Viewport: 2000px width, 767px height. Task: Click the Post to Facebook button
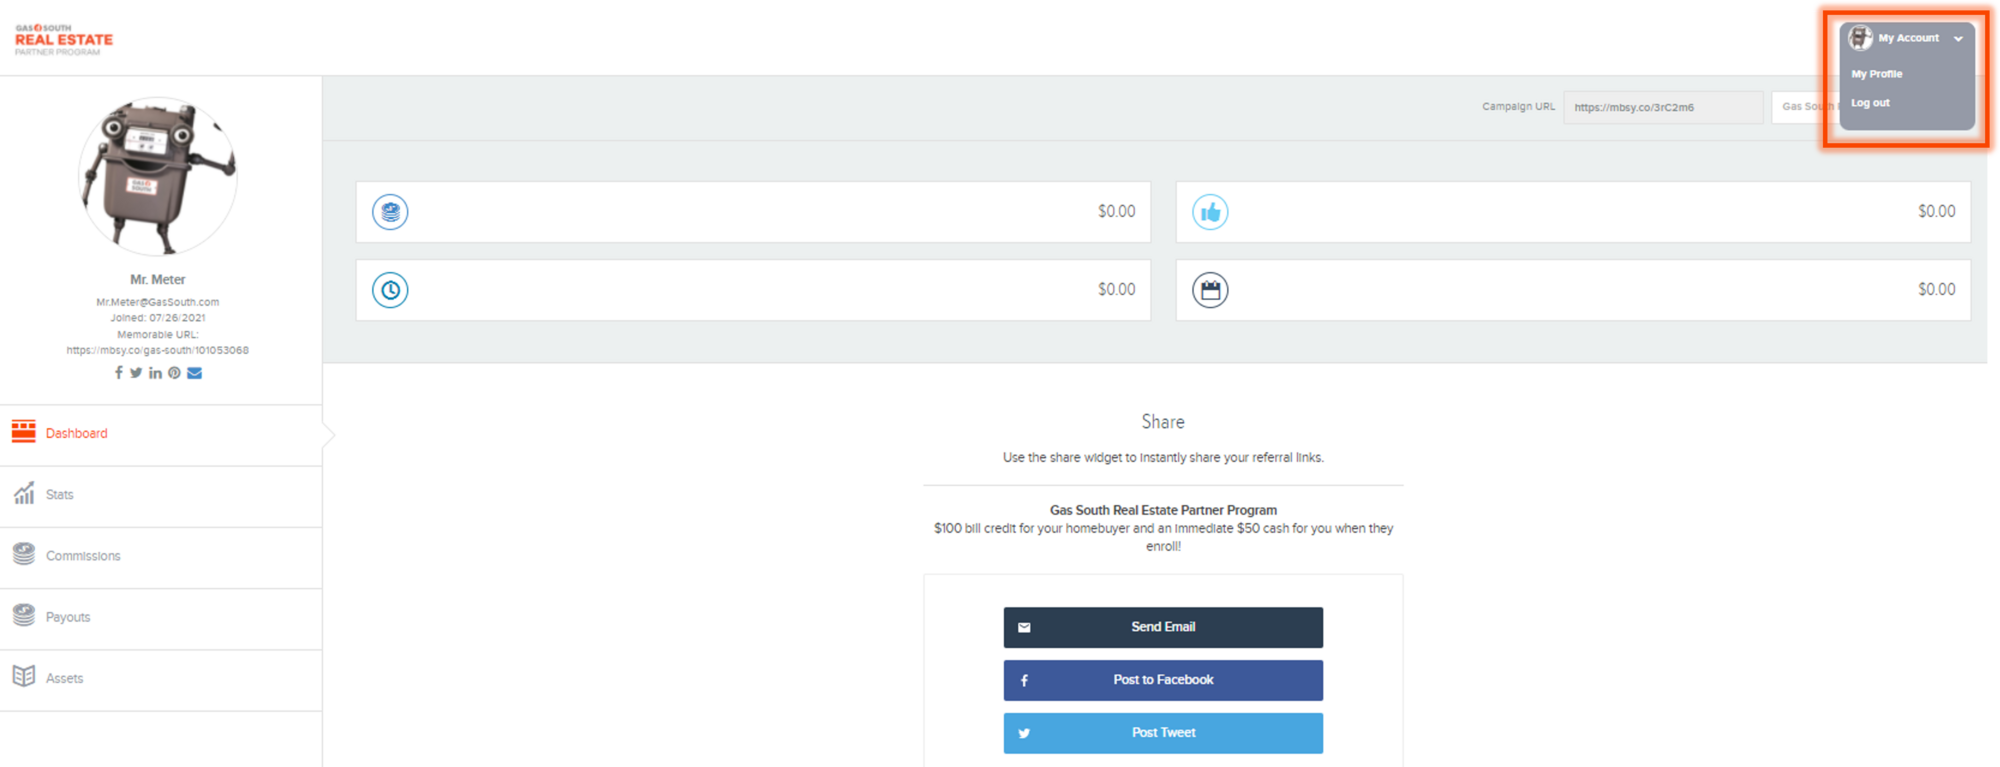(1163, 680)
